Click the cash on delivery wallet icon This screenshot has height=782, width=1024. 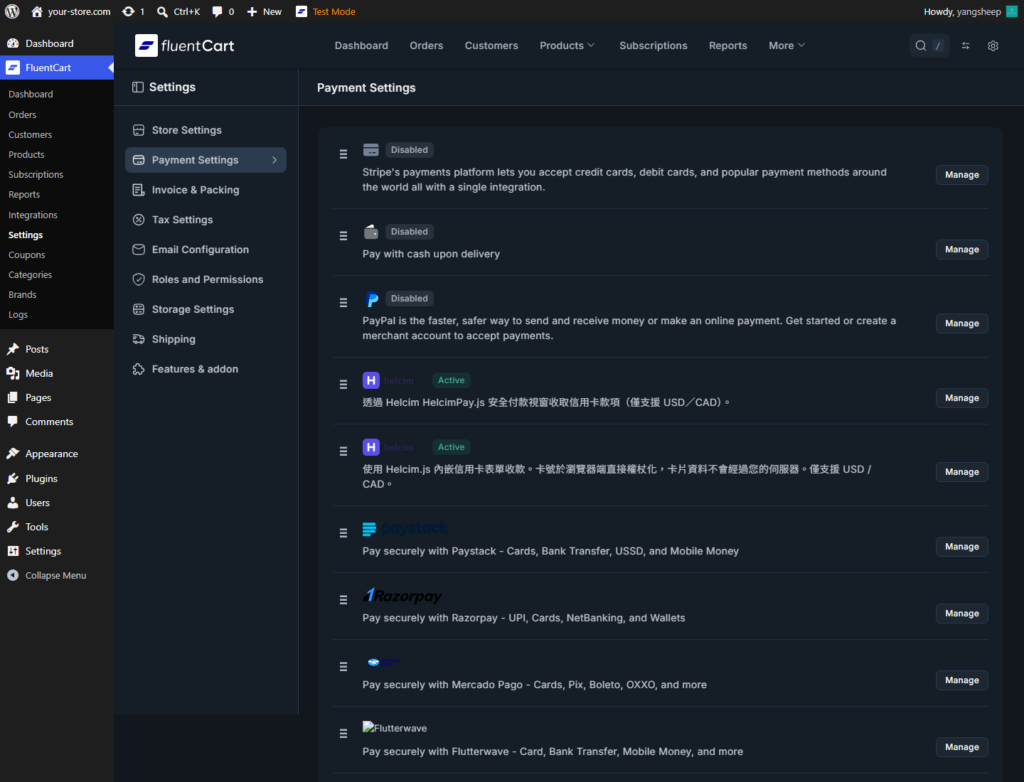(371, 231)
